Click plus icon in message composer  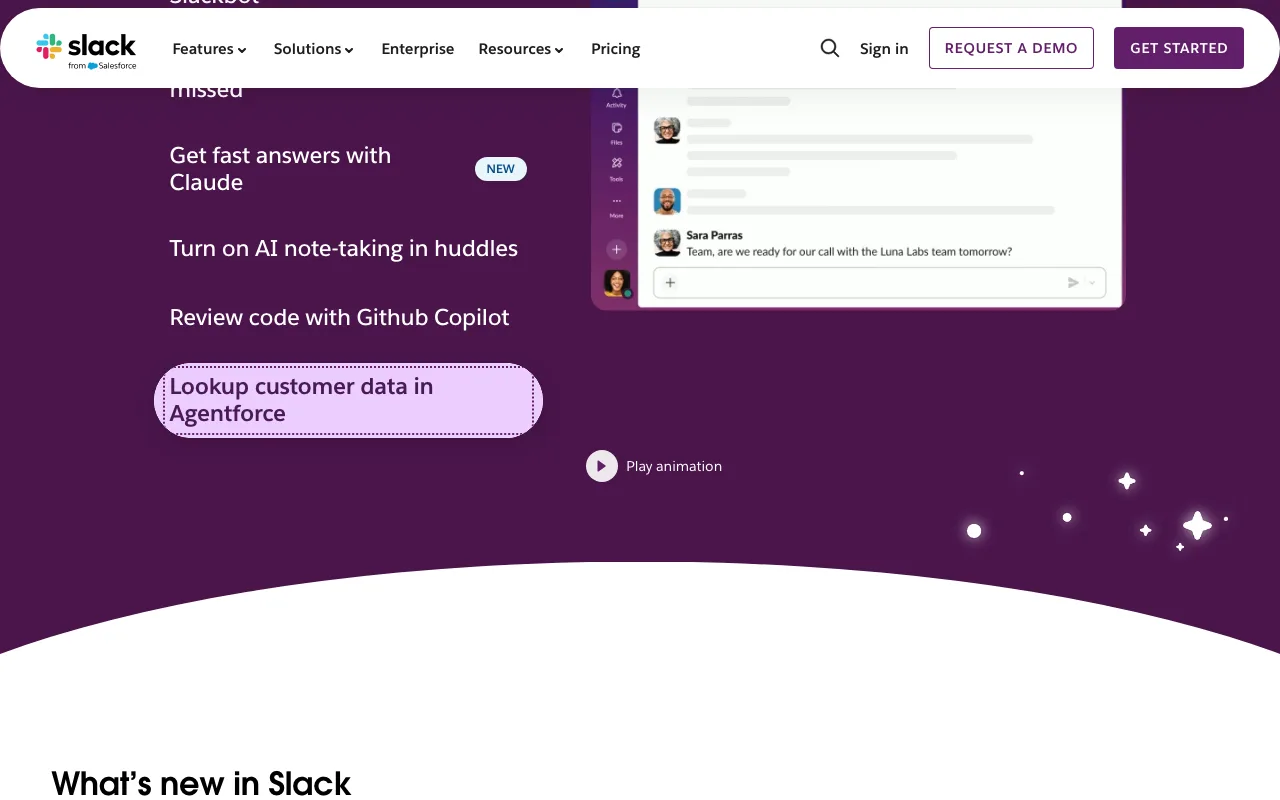[670, 283]
